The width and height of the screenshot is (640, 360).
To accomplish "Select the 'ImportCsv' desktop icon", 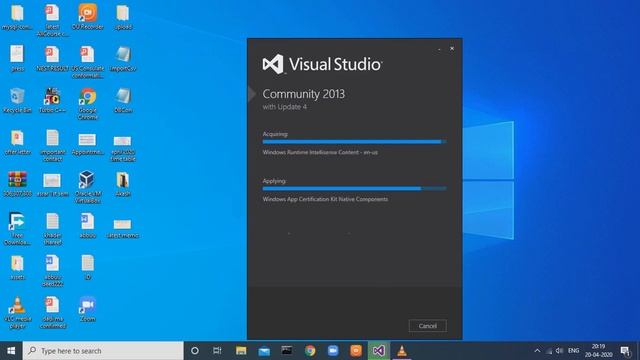I will pyautogui.click(x=123, y=59).
